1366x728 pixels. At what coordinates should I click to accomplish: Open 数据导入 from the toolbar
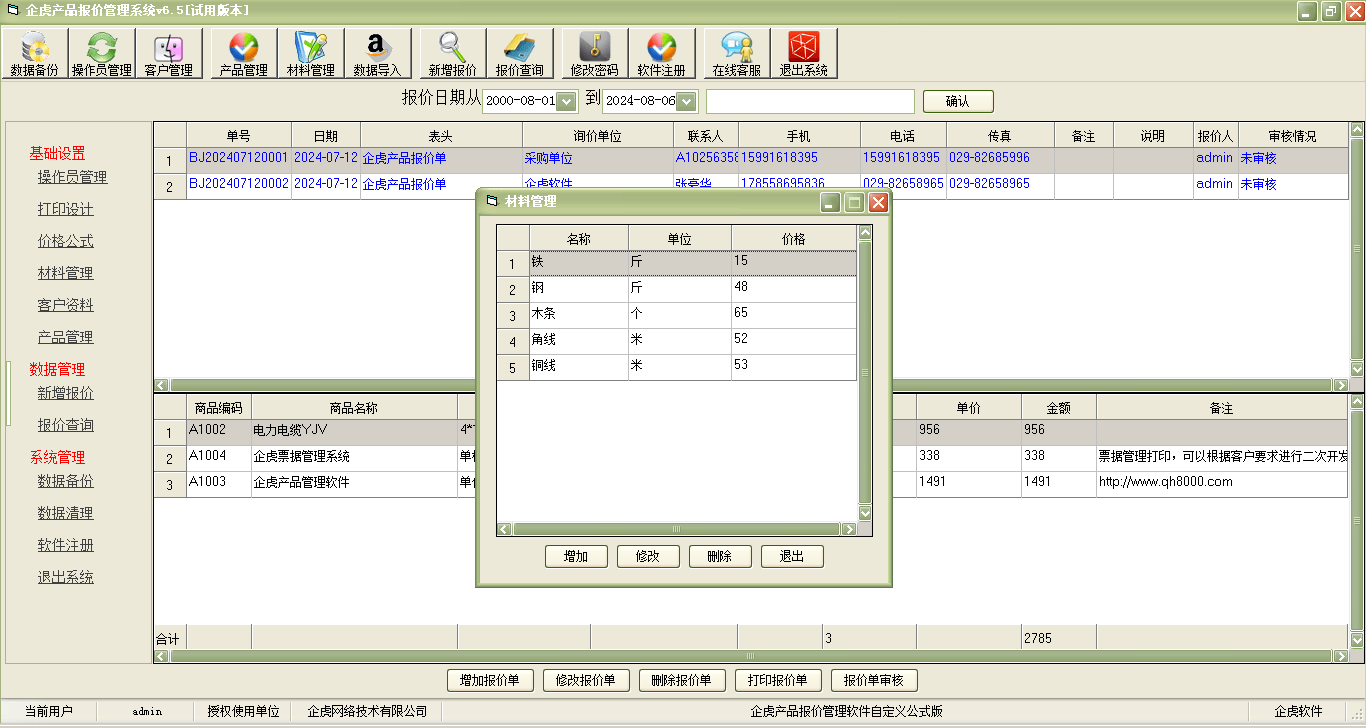(376, 52)
